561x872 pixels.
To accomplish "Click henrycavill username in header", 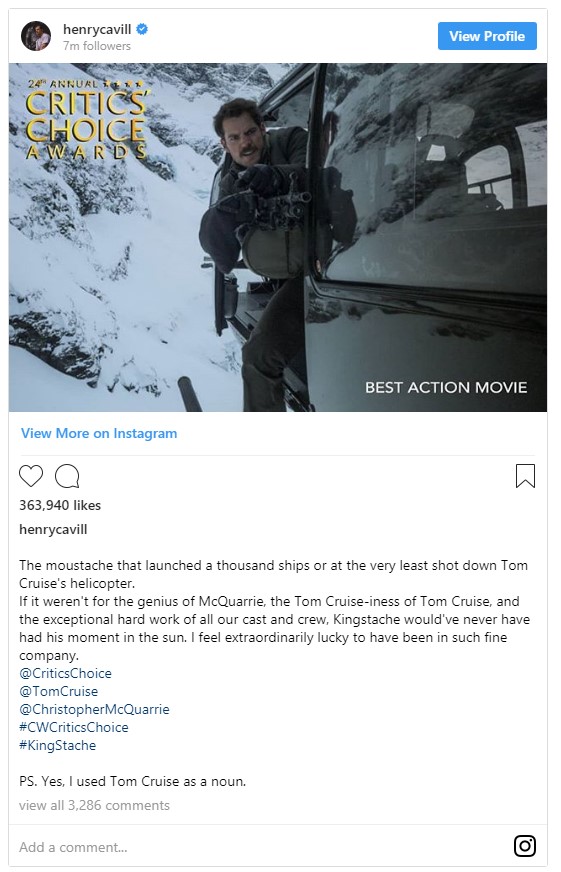I will pyautogui.click(x=97, y=29).
